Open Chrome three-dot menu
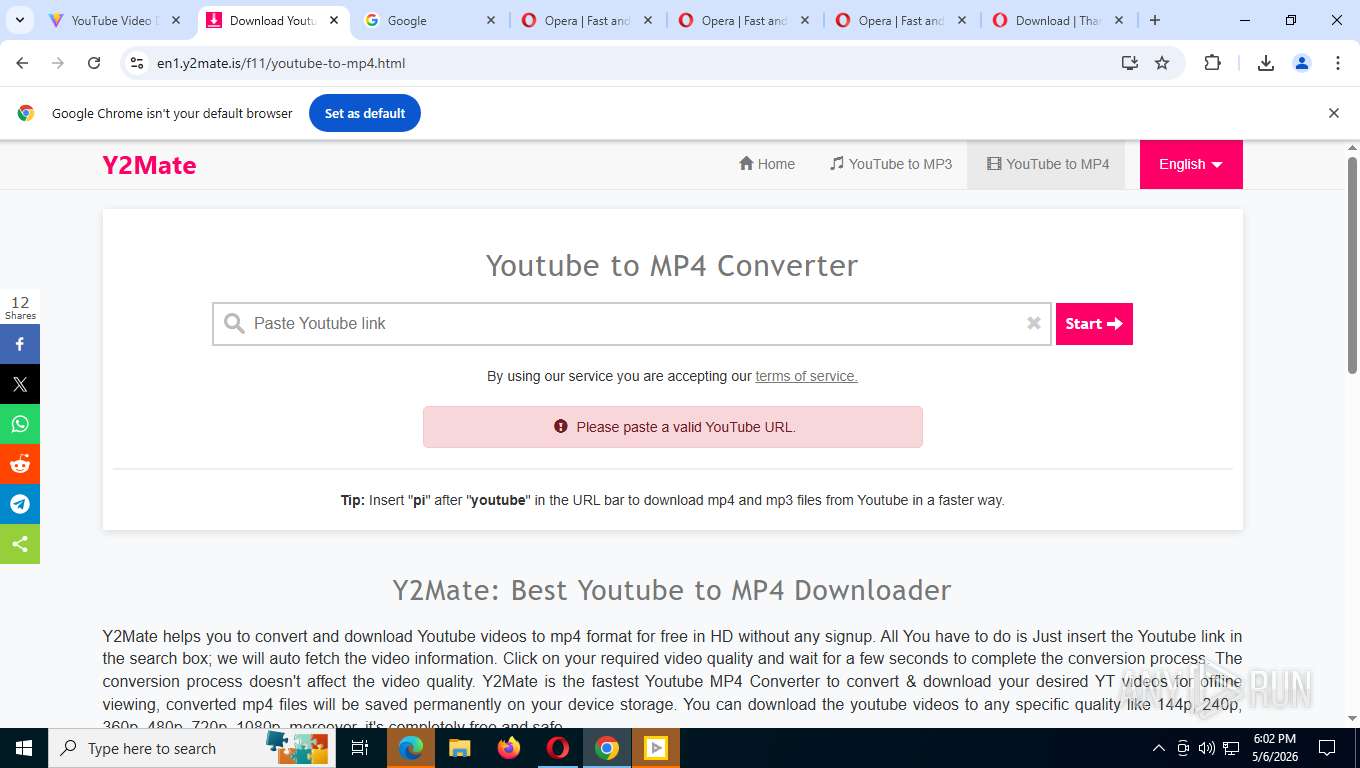 tap(1338, 63)
